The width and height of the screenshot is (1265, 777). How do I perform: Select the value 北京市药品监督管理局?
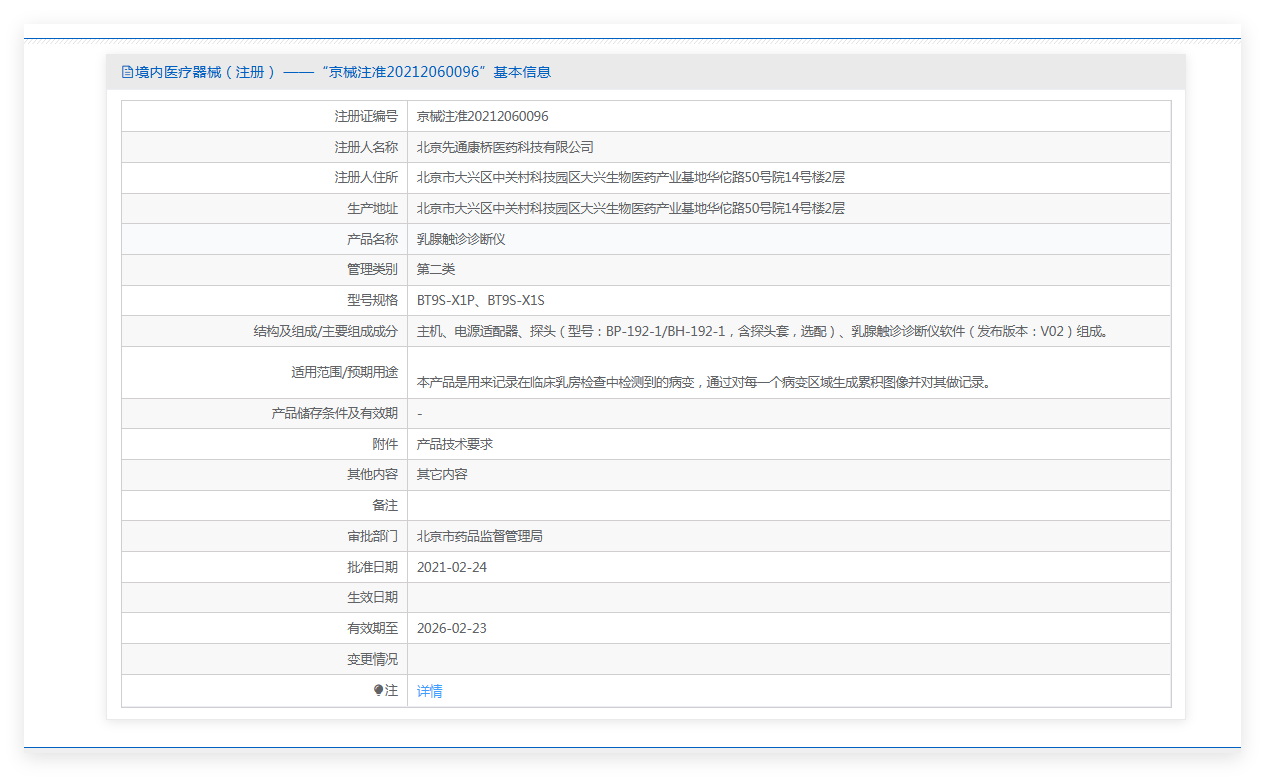tap(480, 536)
